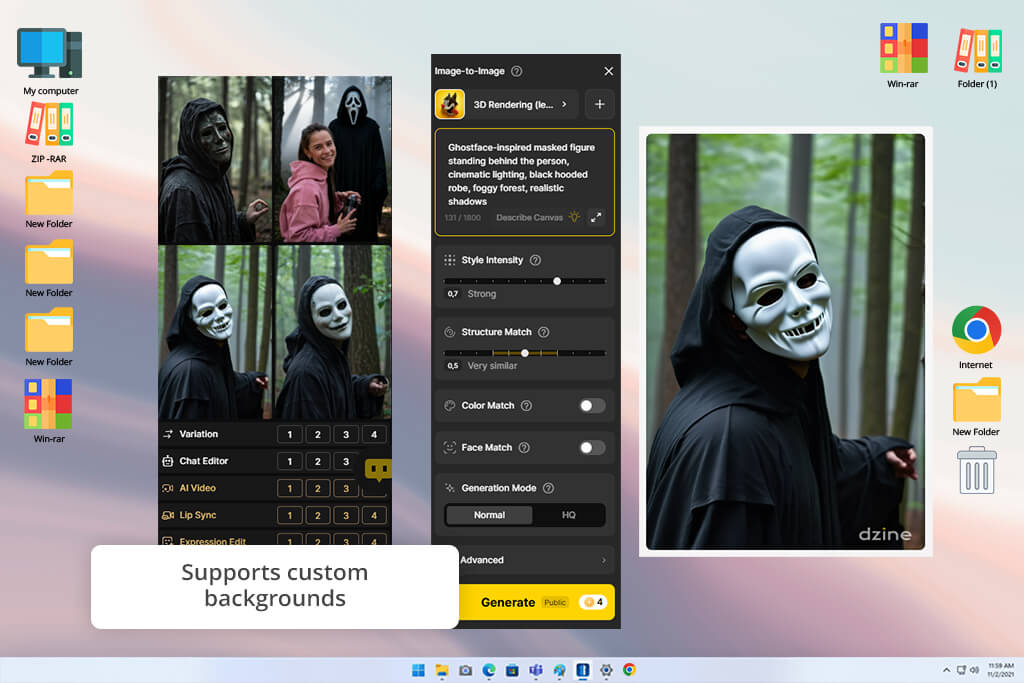Select Chat Editor result 1
The image size is (1024, 683).
(x=290, y=462)
